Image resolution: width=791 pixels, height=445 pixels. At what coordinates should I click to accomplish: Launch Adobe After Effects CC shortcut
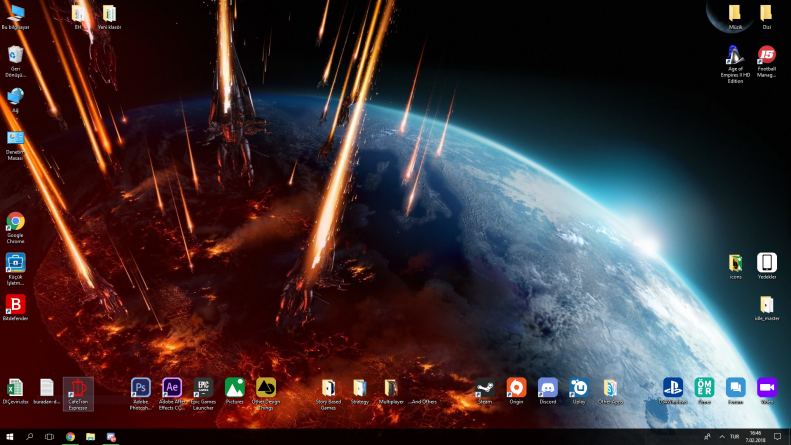[172, 394]
